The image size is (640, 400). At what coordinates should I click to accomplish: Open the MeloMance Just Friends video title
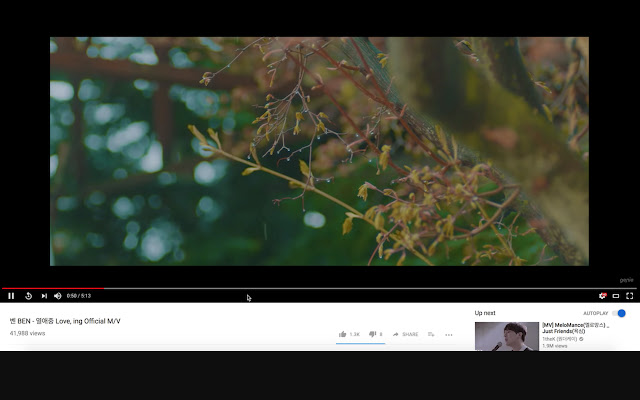pos(576,328)
